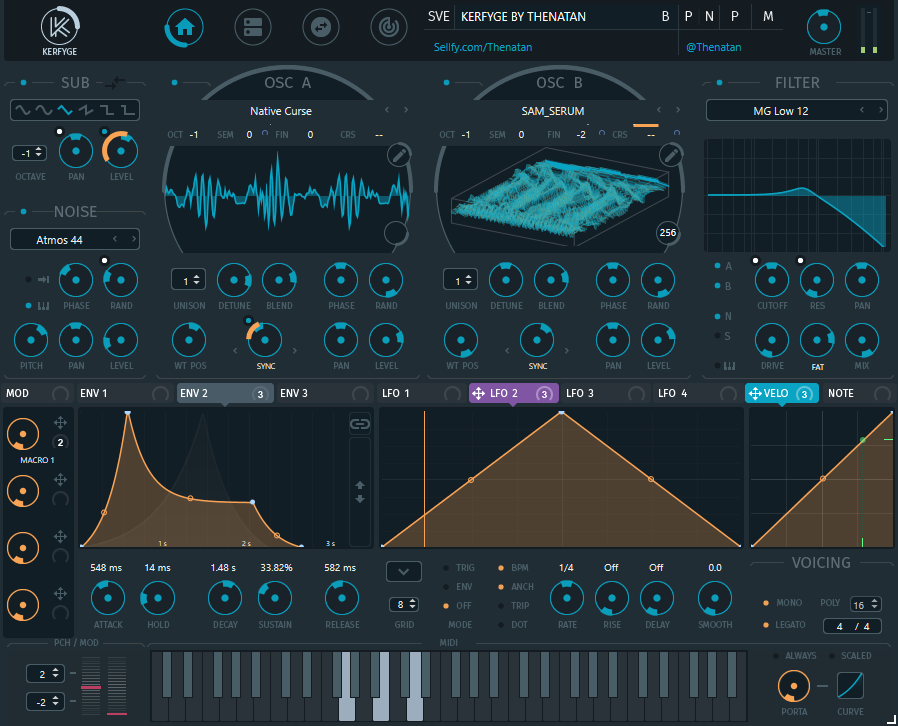
Task: Disable OSC A with its enable dot
Action: [x=175, y=83]
